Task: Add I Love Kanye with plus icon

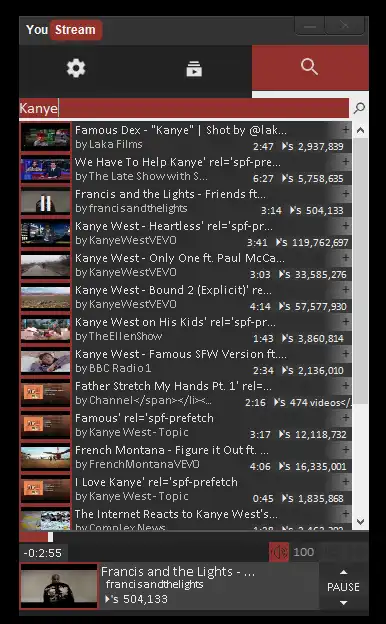Action: [345, 482]
